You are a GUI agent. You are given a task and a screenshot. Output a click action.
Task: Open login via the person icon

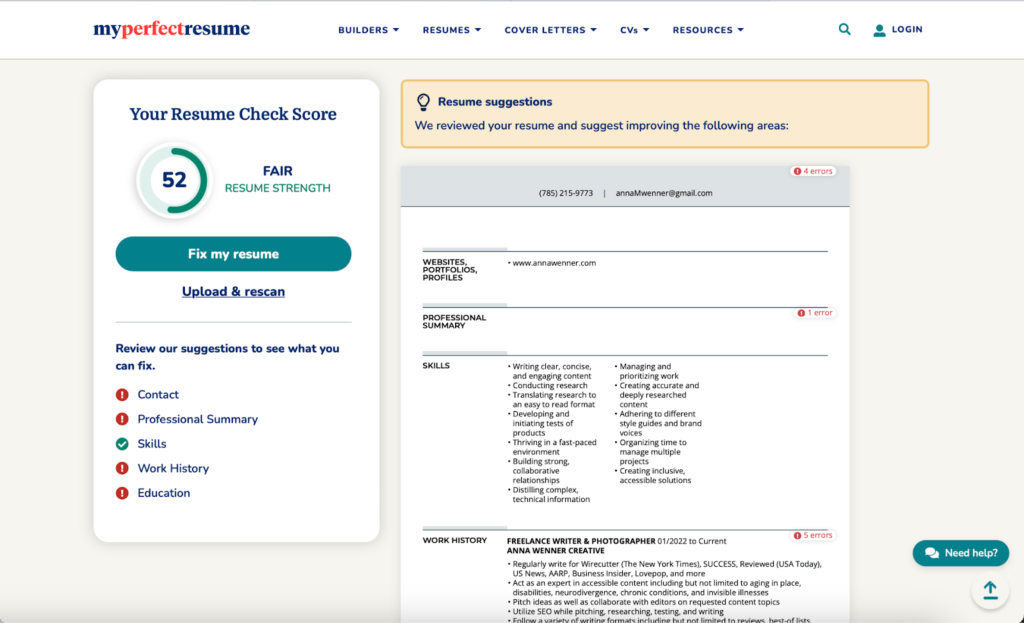(880, 29)
